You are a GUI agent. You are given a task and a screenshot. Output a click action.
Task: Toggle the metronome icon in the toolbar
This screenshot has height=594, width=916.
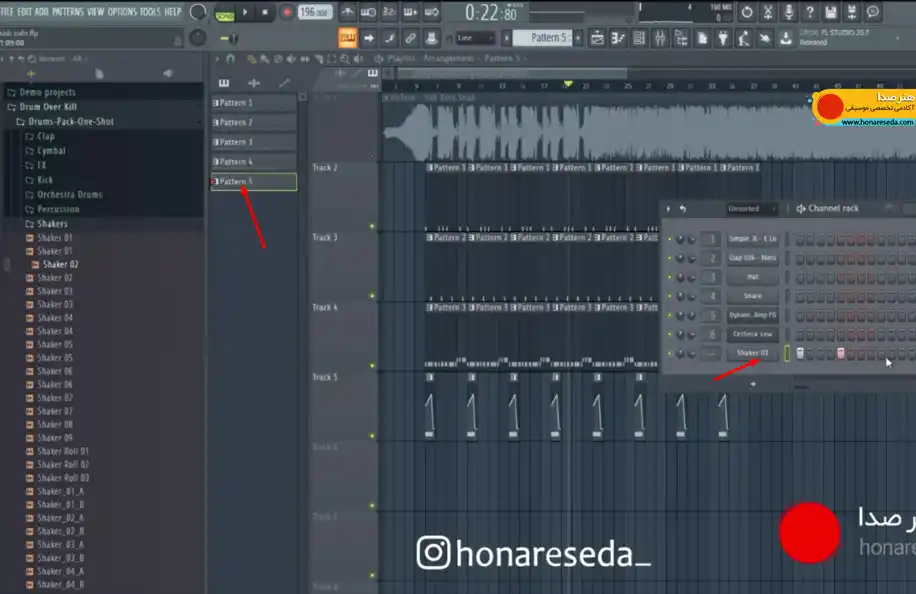click(x=348, y=12)
